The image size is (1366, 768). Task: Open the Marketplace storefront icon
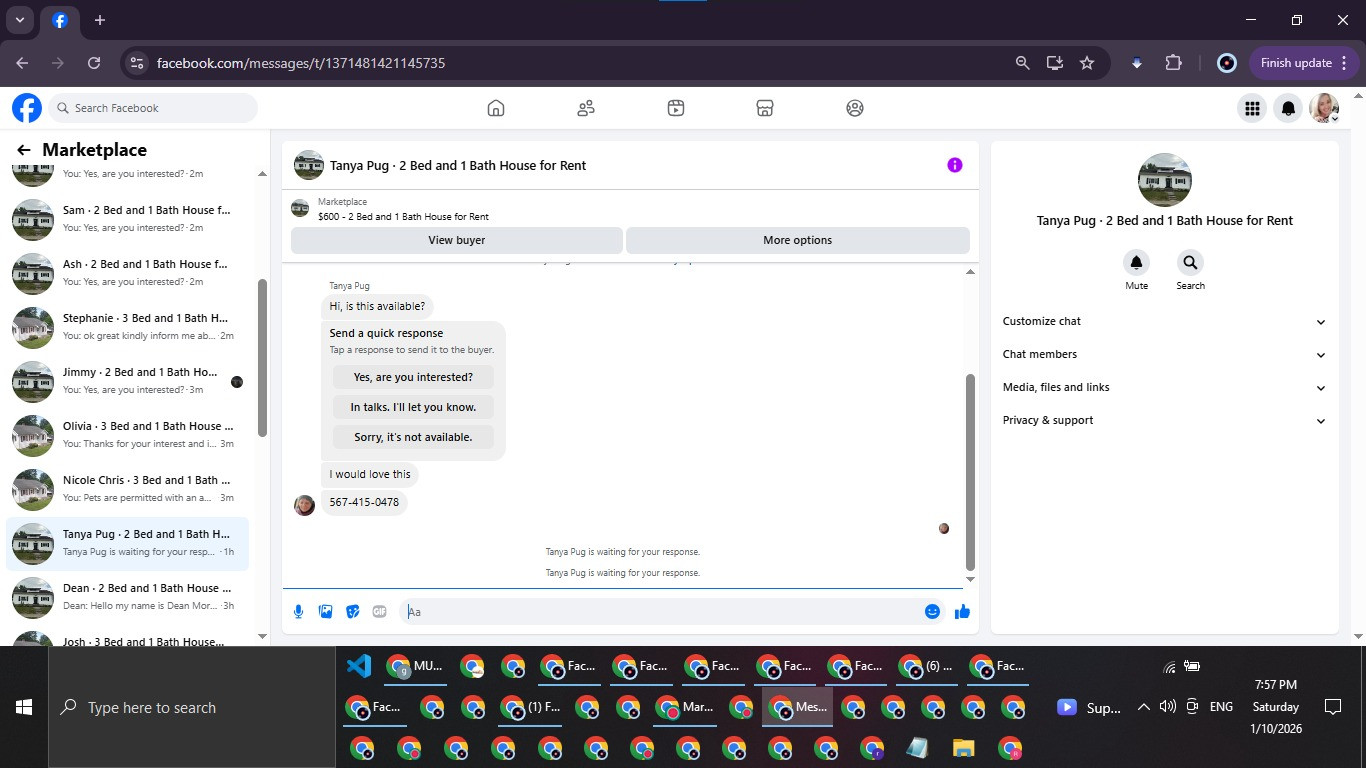(x=765, y=108)
